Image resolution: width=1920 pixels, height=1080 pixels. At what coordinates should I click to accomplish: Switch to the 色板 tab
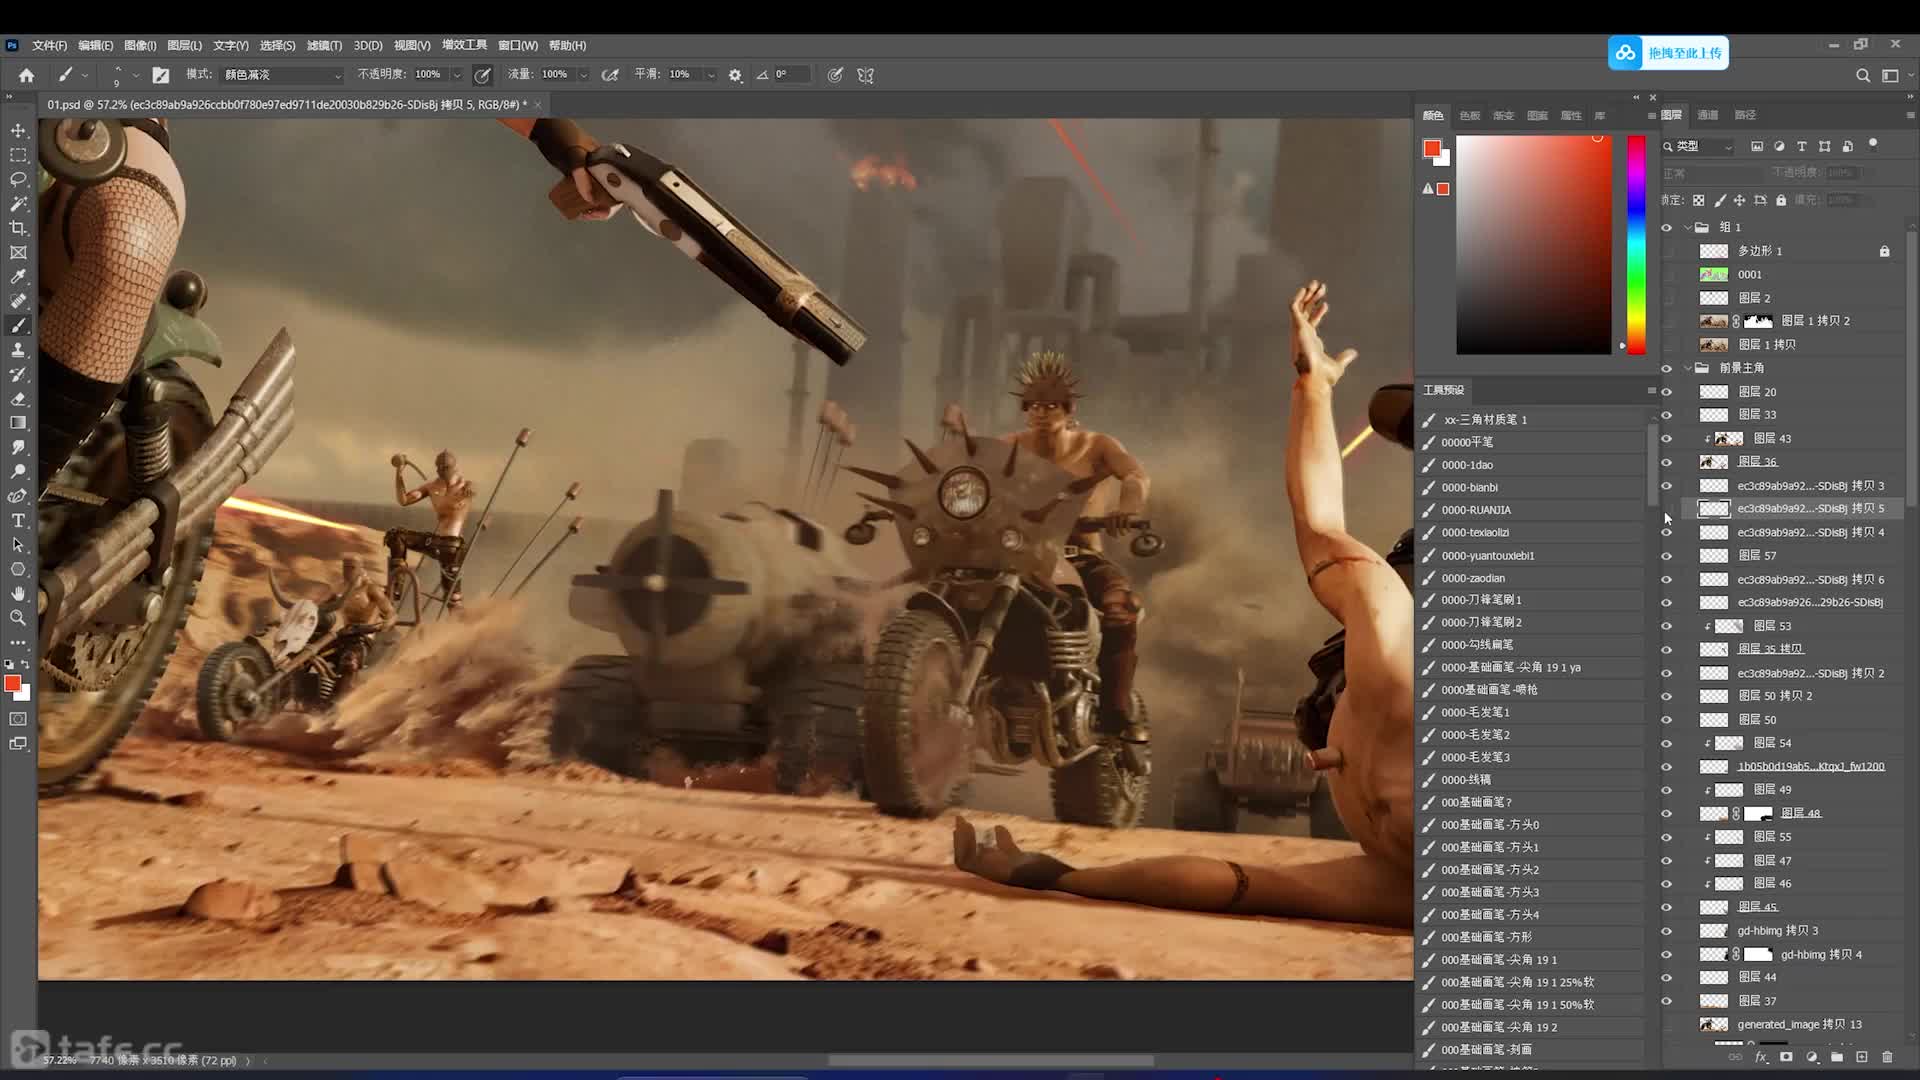(1469, 116)
